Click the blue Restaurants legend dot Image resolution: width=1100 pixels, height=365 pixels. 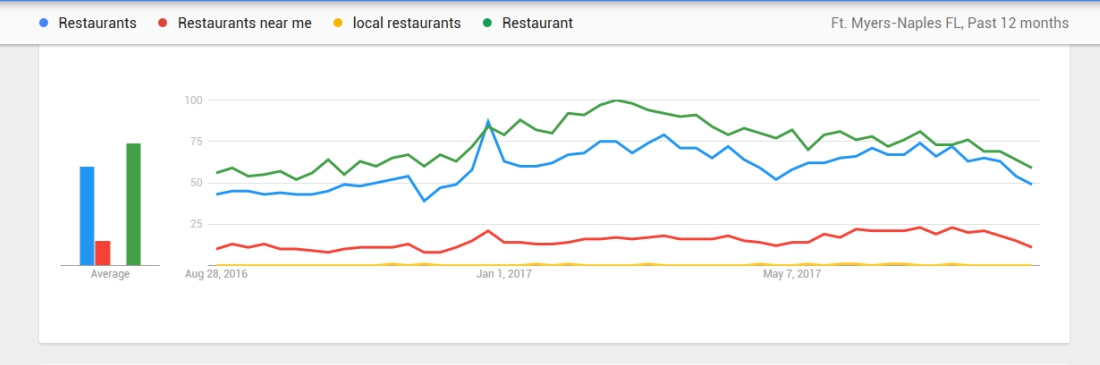[44, 23]
